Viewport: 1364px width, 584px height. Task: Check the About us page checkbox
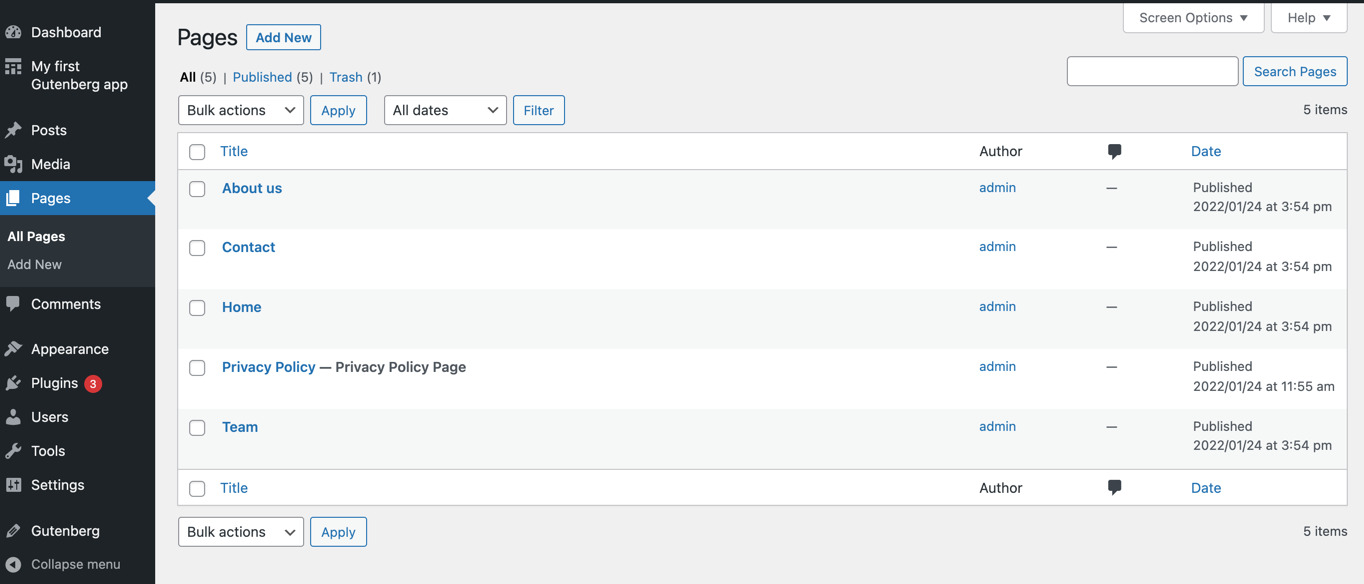click(x=197, y=189)
